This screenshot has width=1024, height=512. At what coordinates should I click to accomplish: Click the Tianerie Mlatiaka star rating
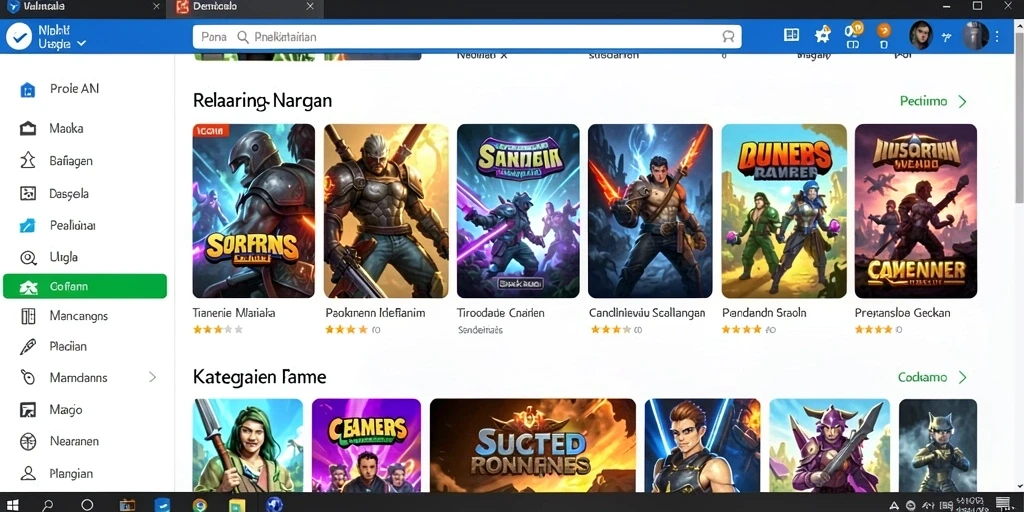click(218, 330)
